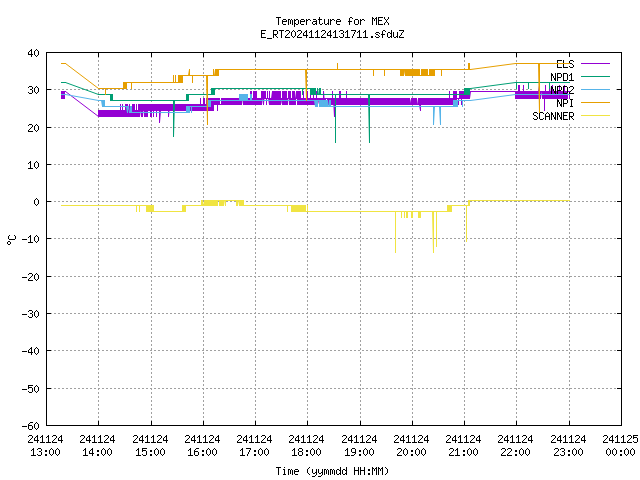
Task: Click the y-axis label -10
Action: pos(31,239)
